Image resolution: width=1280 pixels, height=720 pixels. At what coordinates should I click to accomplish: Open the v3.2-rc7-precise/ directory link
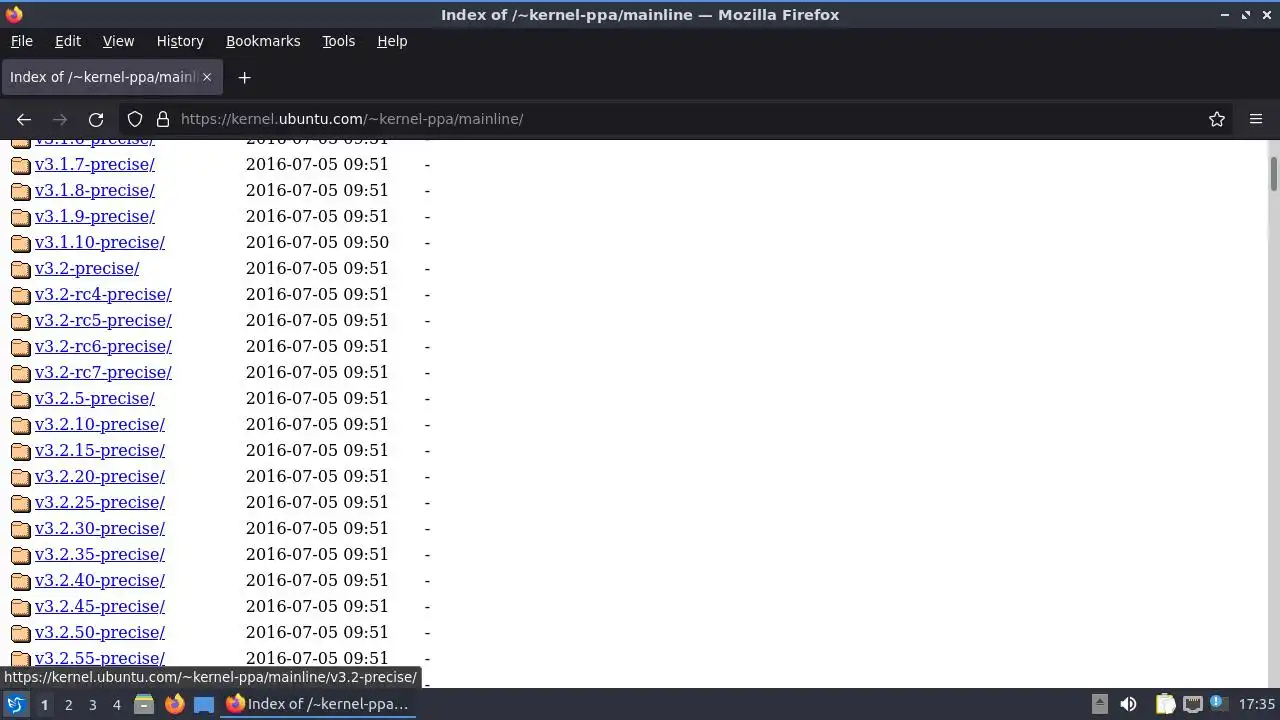103,372
